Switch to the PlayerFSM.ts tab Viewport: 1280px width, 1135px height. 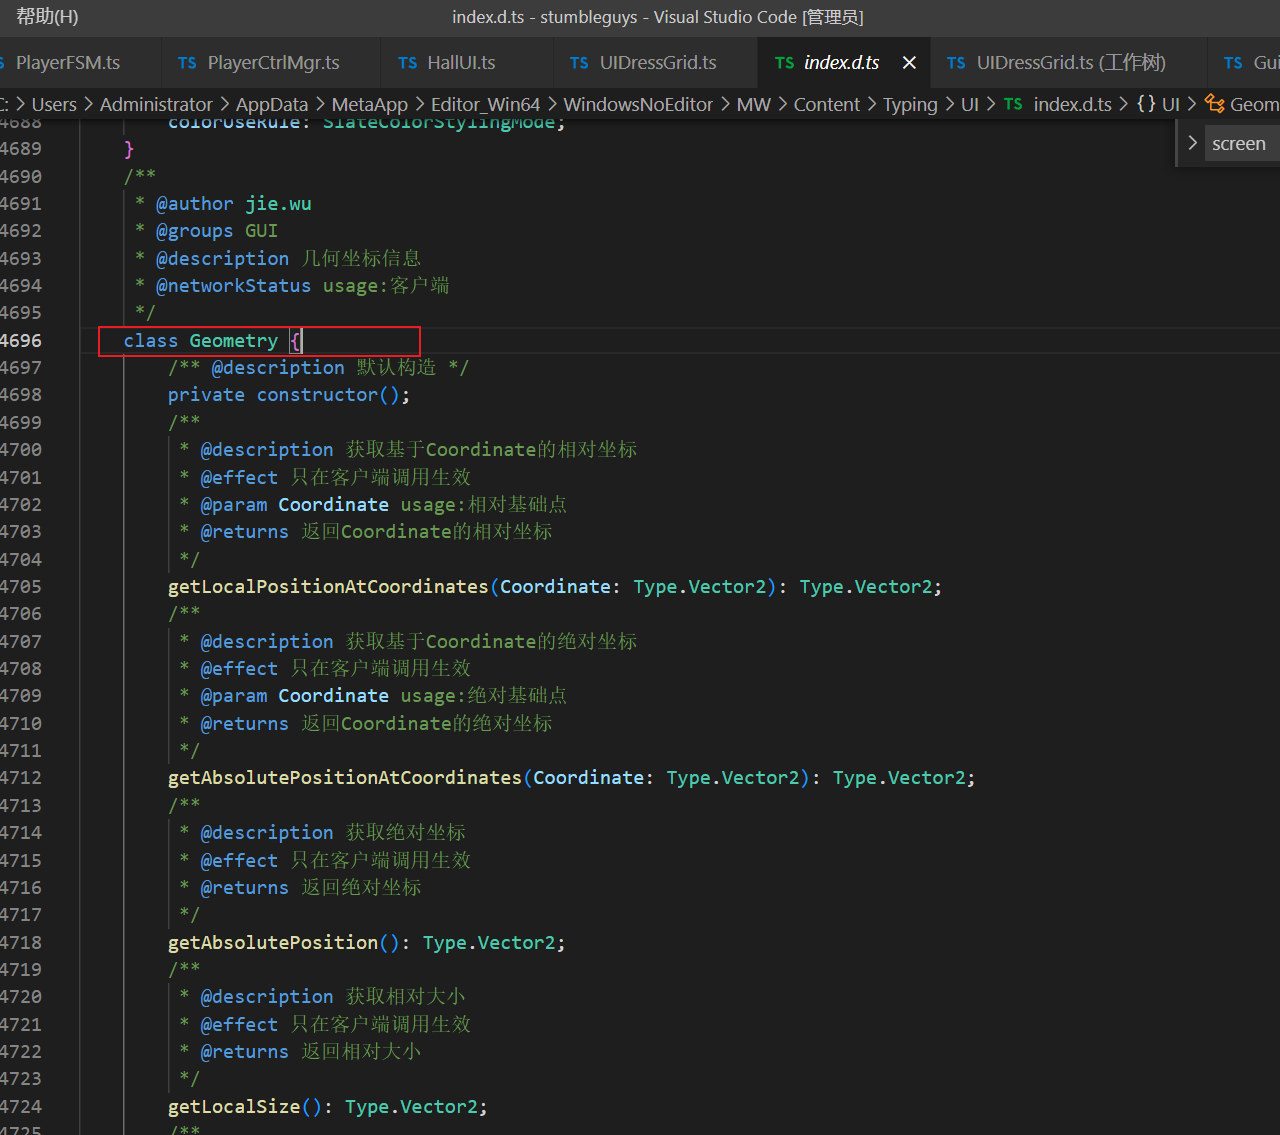tap(68, 63)
